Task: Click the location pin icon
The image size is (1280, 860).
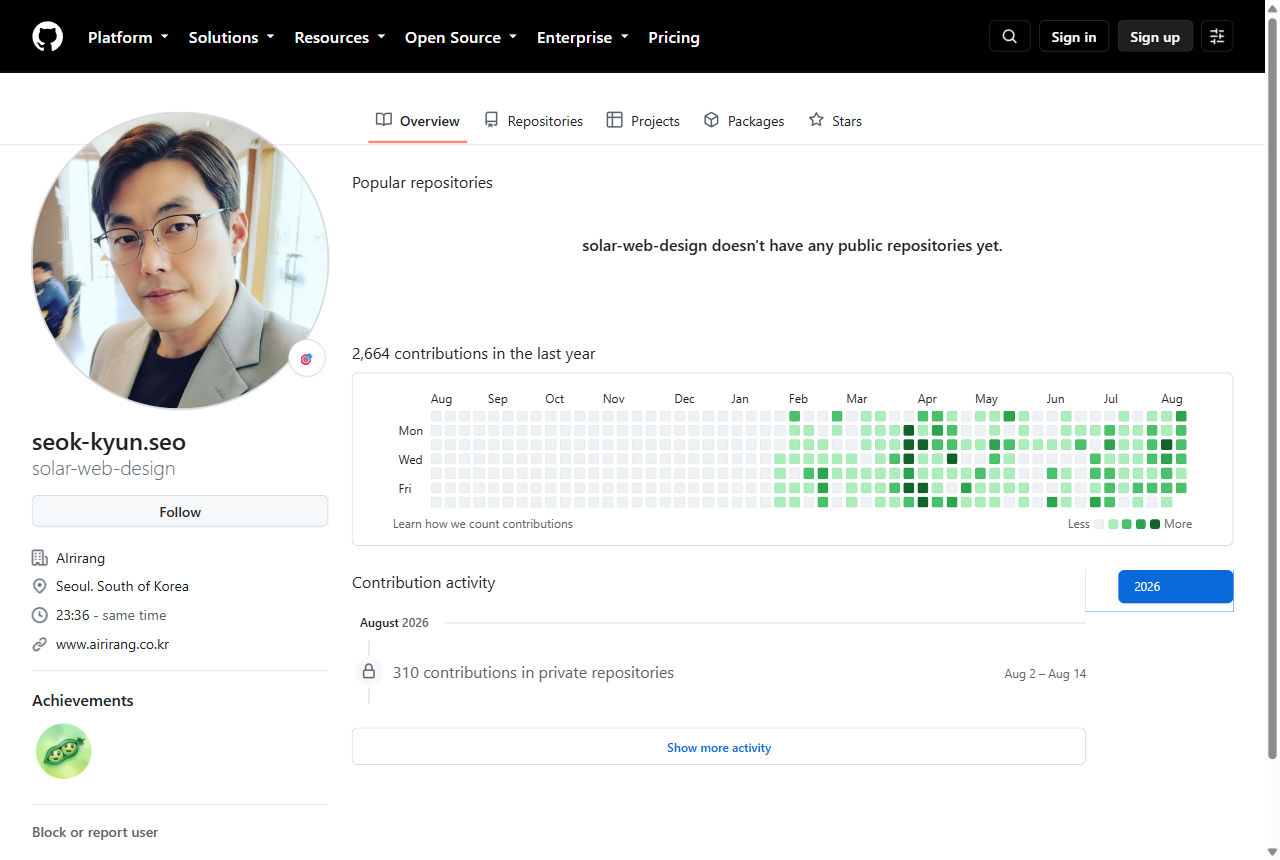Action: 40,586
